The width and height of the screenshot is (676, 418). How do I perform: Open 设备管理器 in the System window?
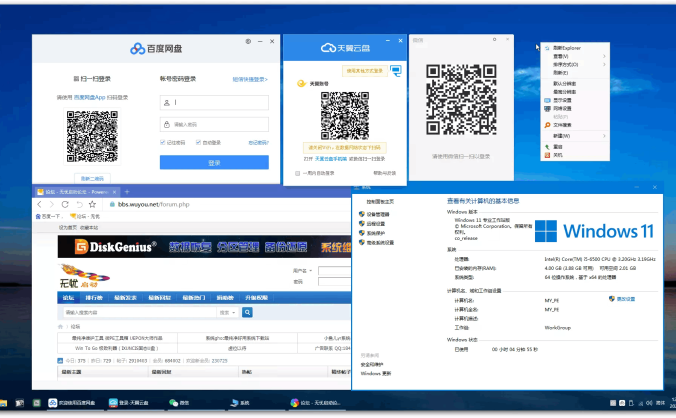click(378, 214)
